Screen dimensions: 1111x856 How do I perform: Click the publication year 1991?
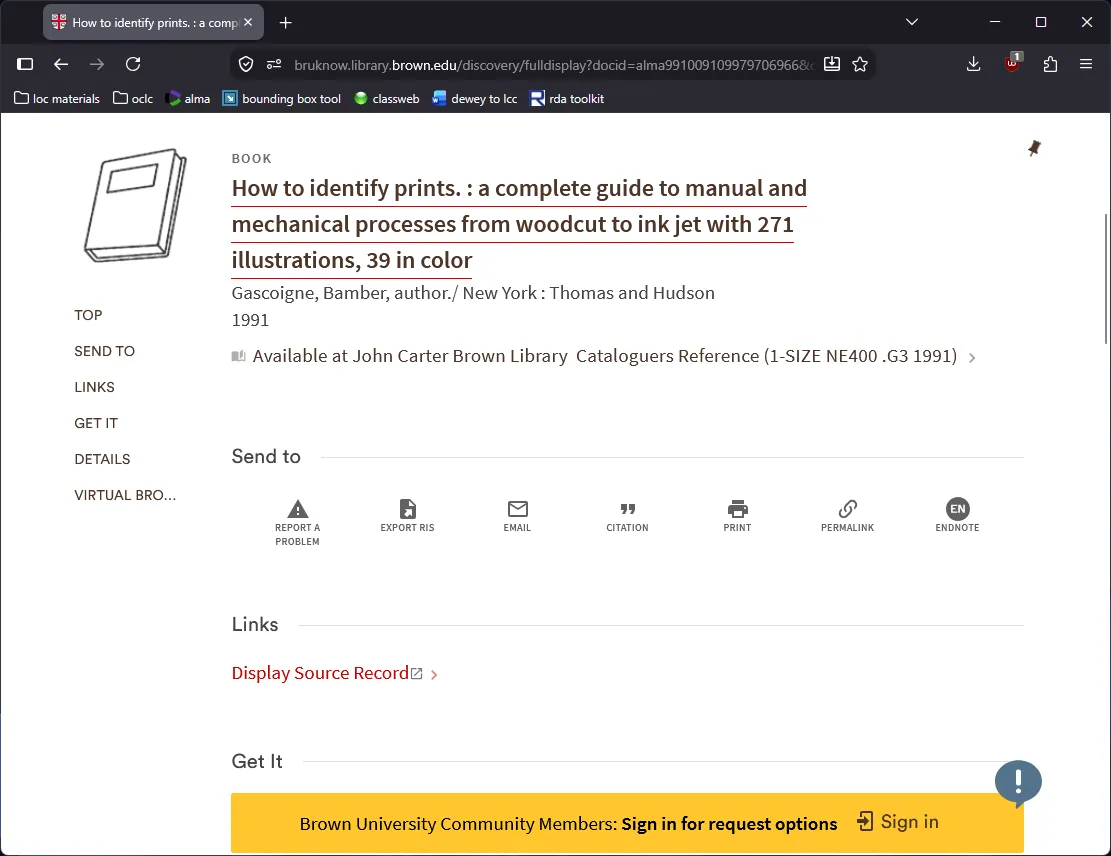(x=250, y=320)
